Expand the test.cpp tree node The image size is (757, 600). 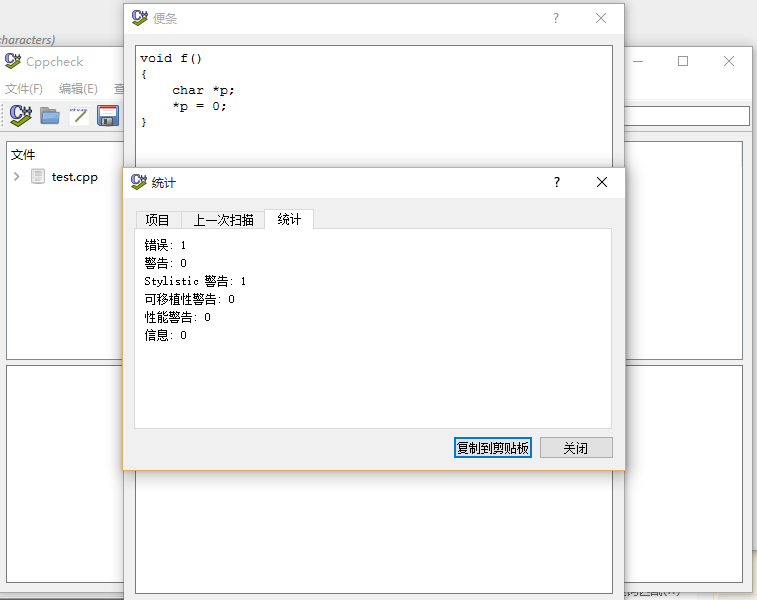(x=17, y=177)
